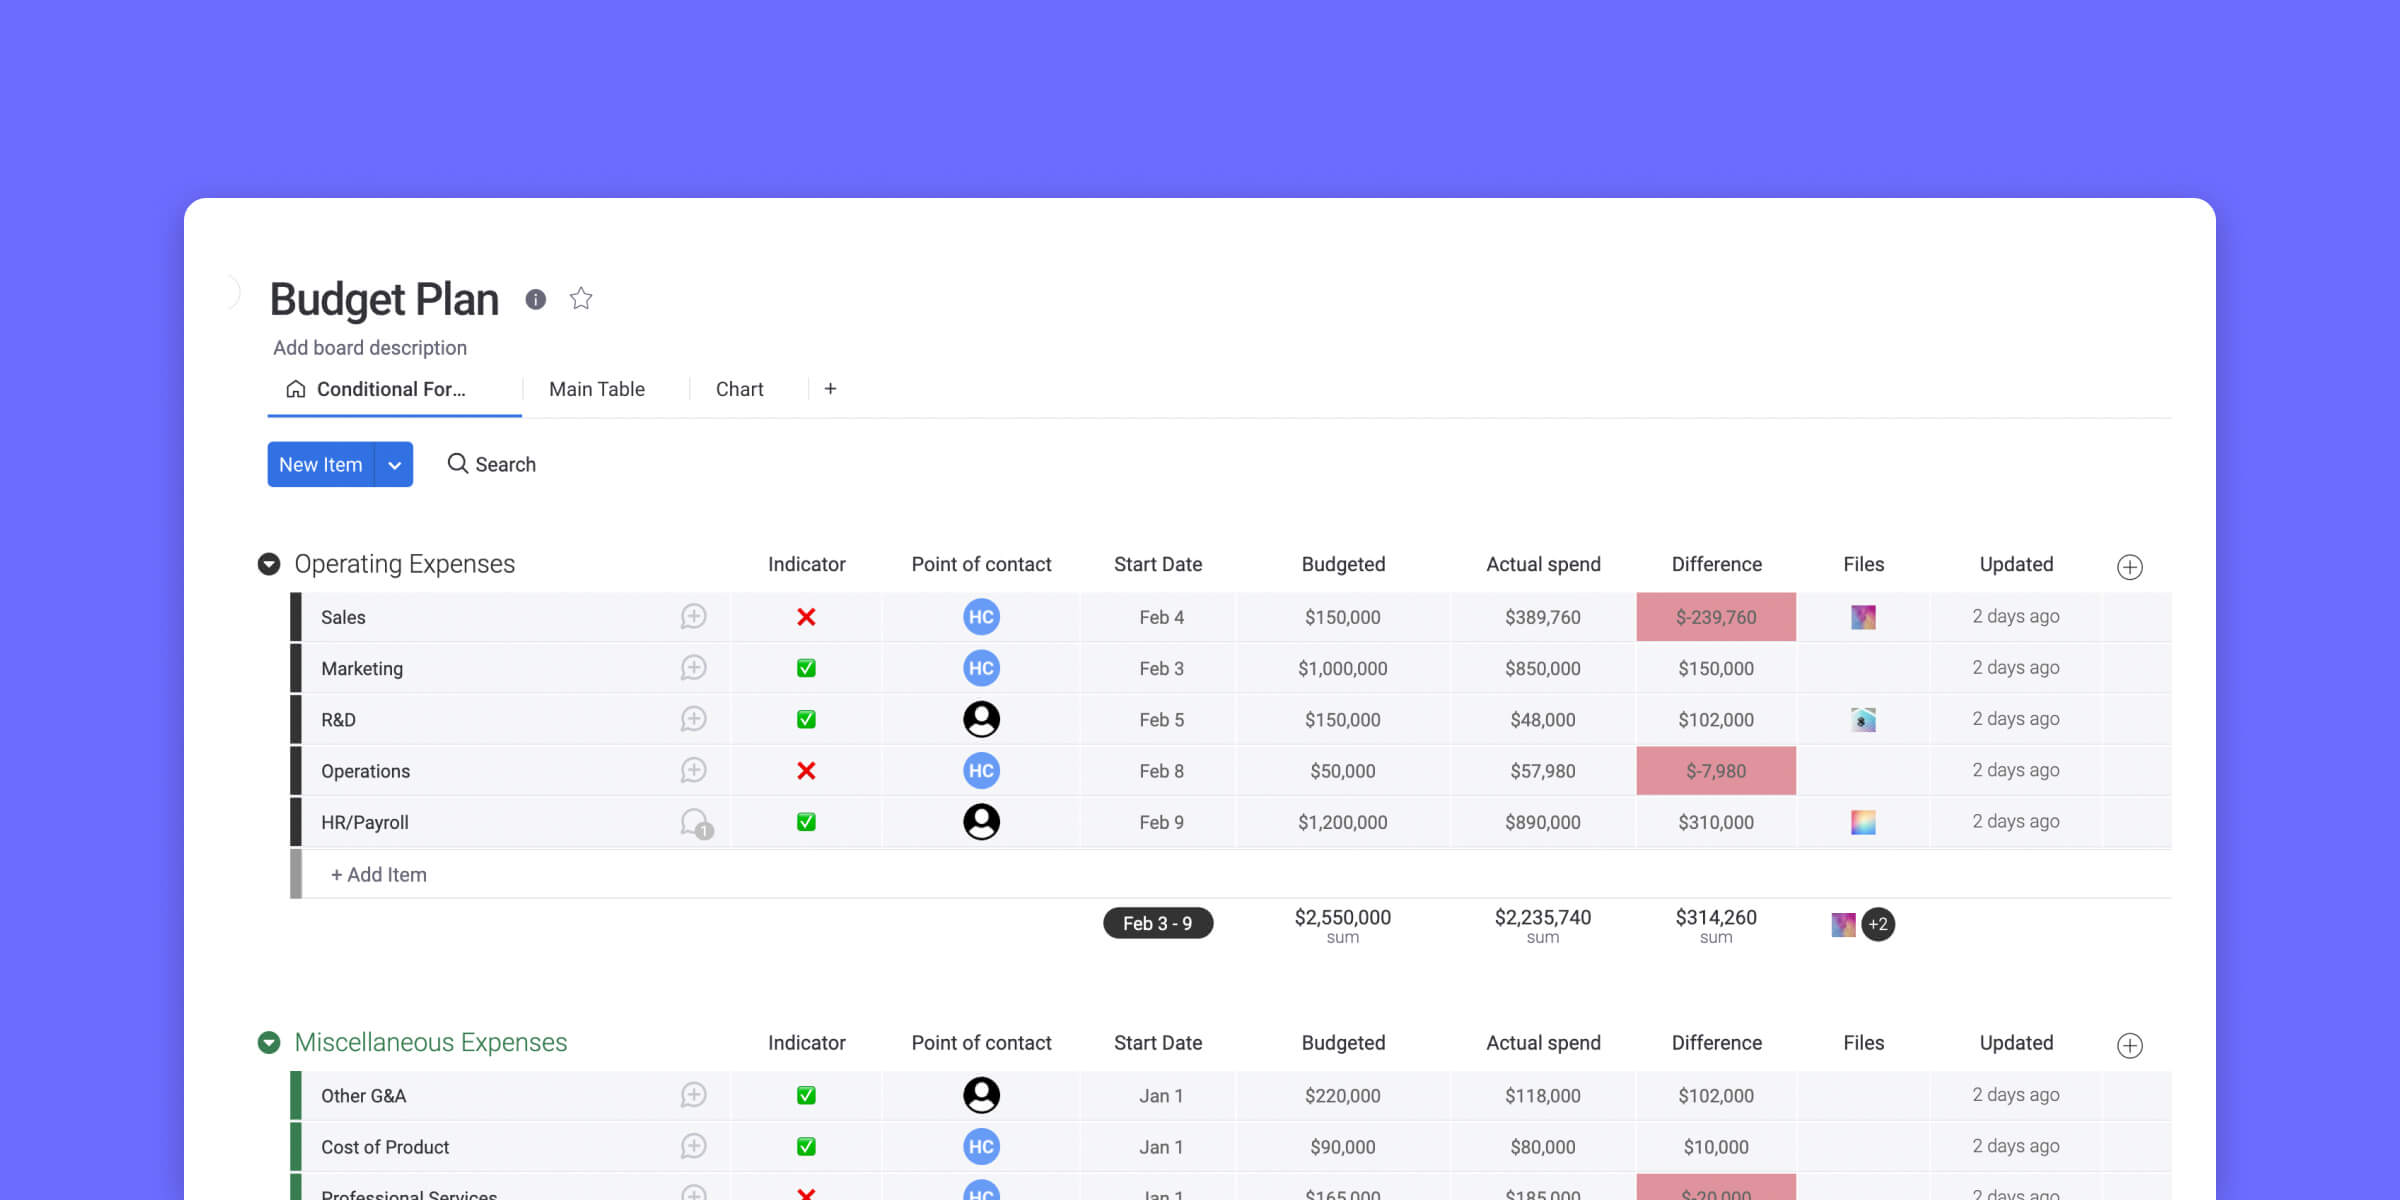Switch to the Main Table tab
2400x1200 pixels.
point(597,387)
